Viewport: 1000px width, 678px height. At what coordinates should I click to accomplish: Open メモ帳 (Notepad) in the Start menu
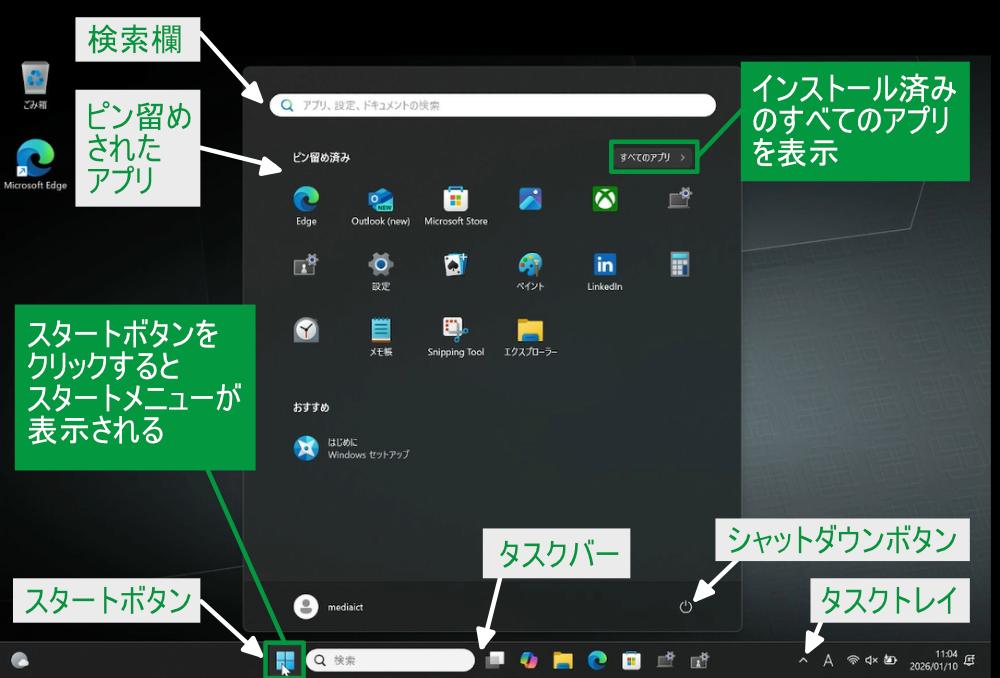click(x=380, y=331)
